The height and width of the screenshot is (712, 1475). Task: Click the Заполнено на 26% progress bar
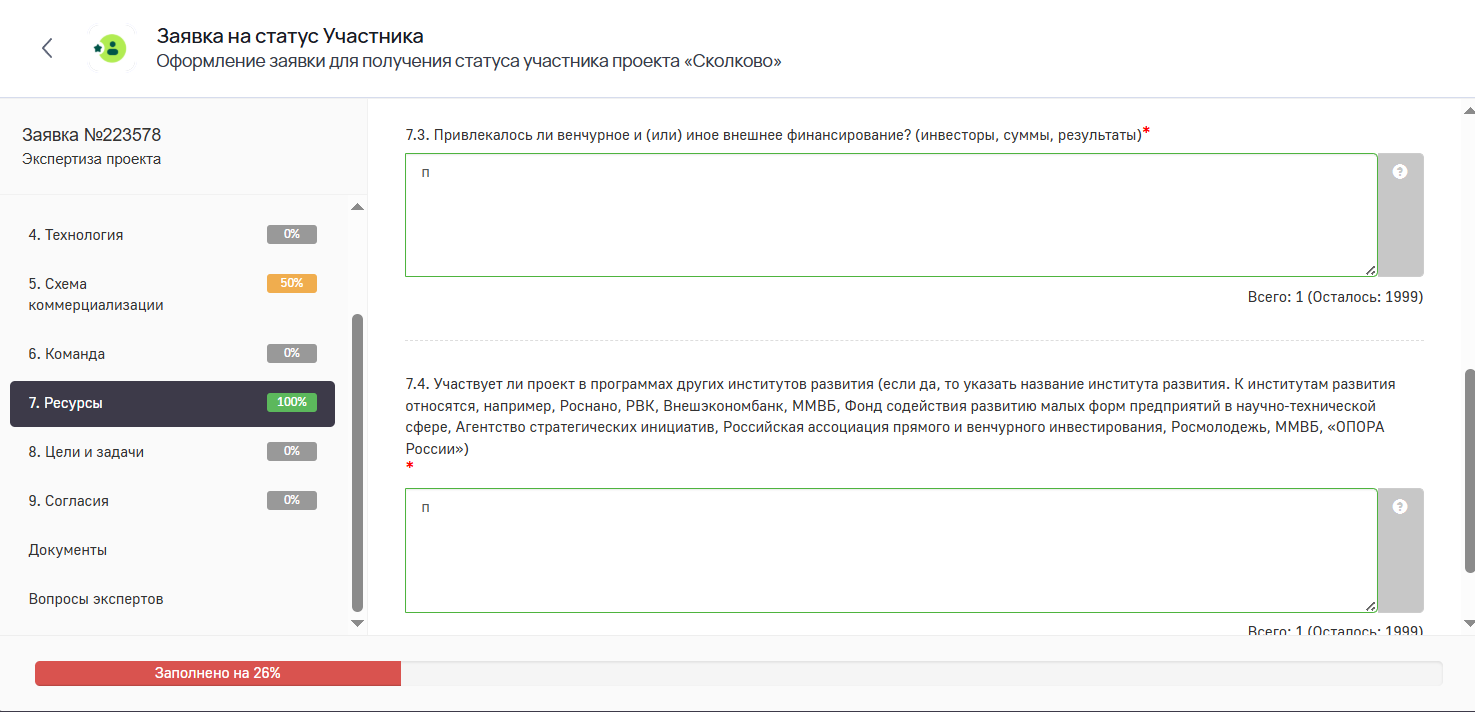pos(738,673)
